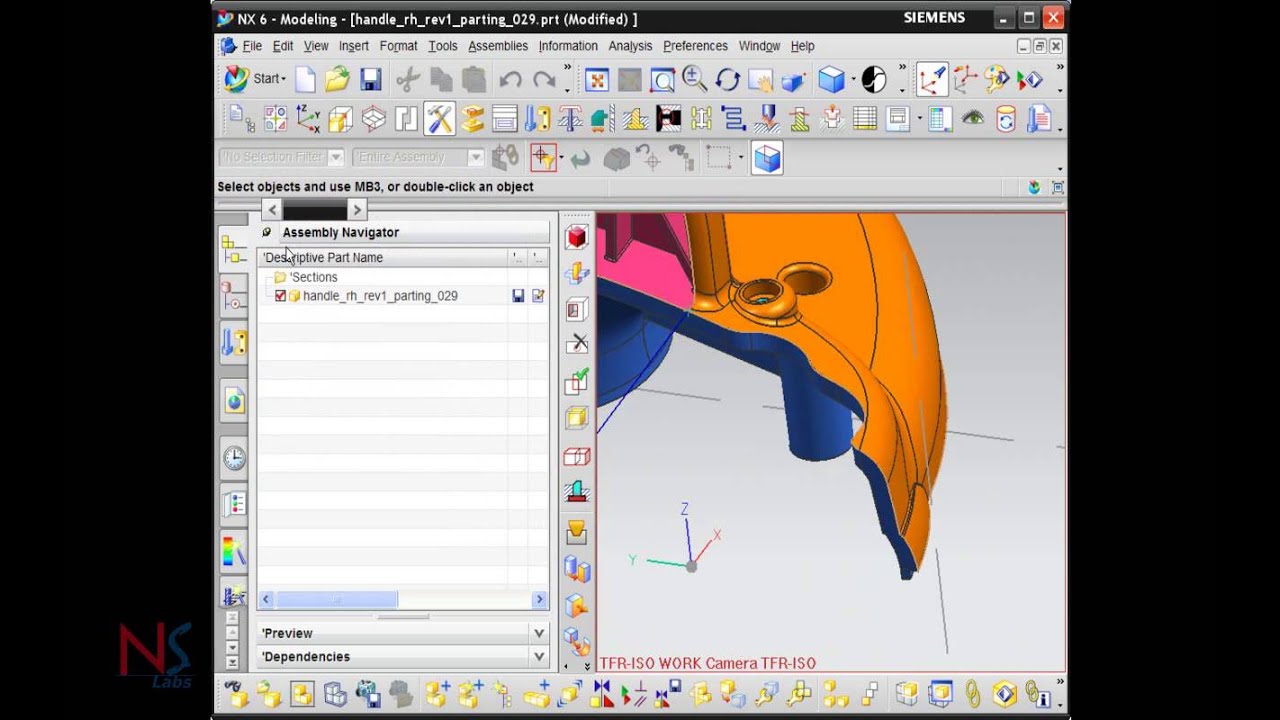
Task: Click the Save floppy disk icon
Action: [x=371, y=79]
